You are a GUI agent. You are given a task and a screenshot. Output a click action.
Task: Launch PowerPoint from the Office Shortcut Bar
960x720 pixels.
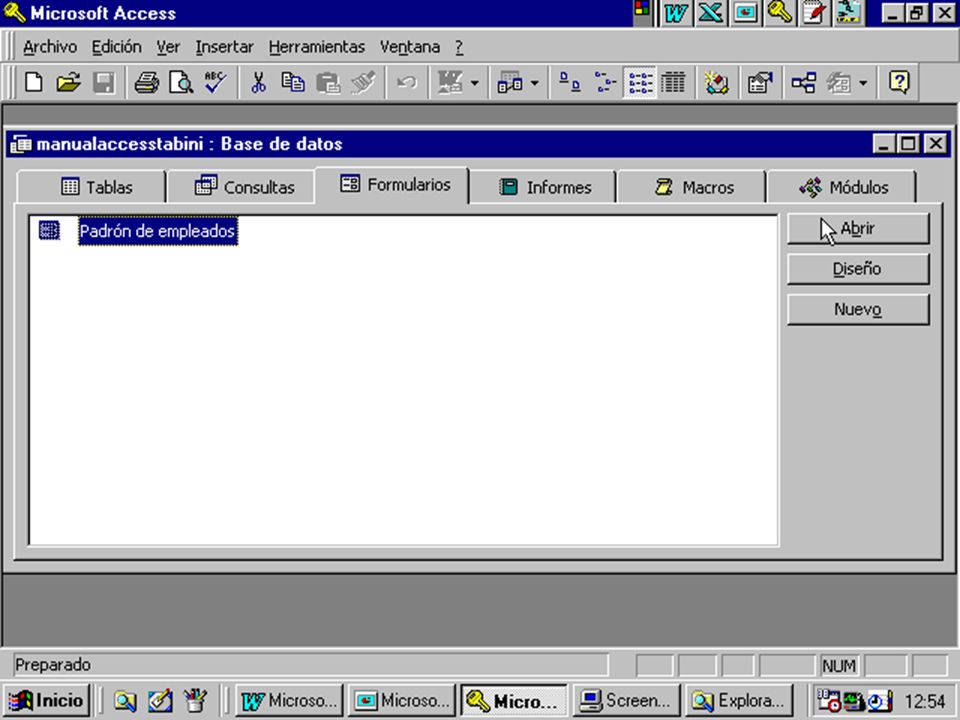pyautogui.click(x=745, y=13)
